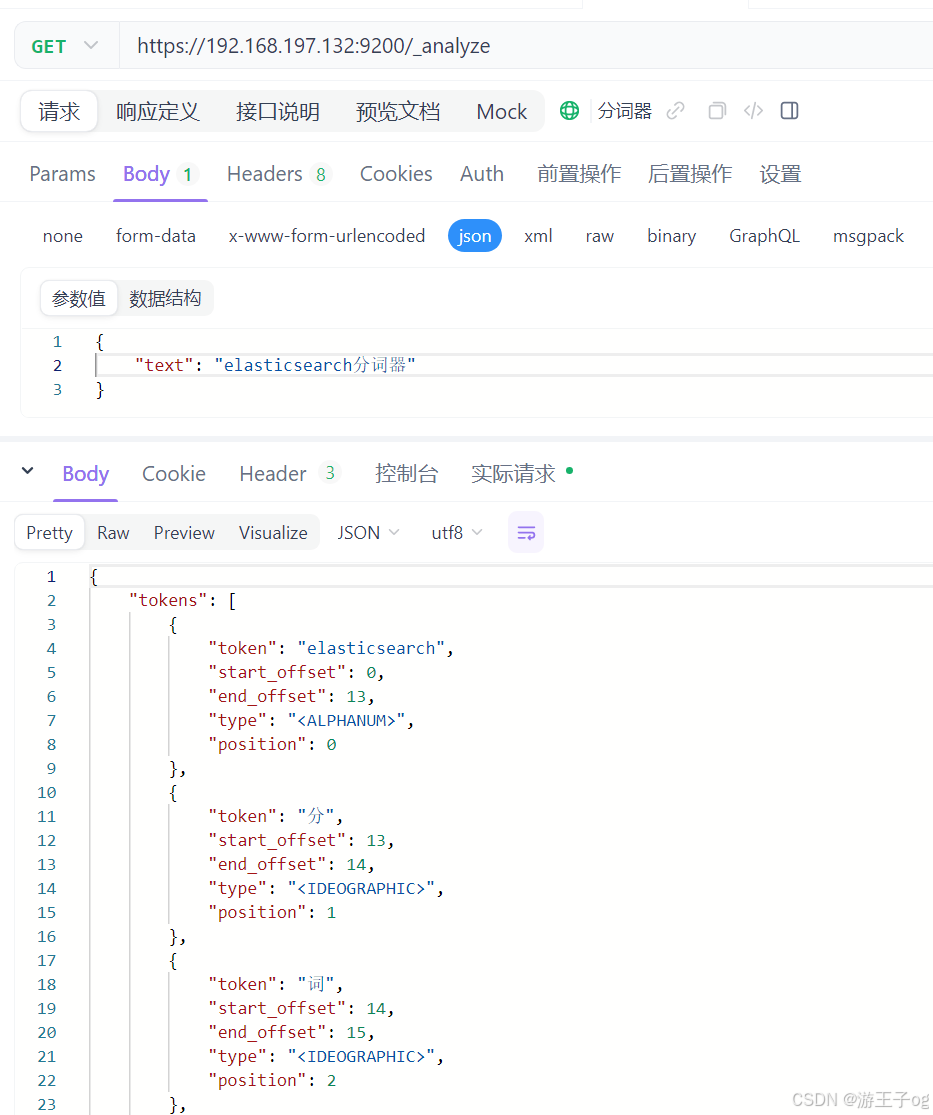This screenshot has height=1115, width=933.
Task: Switch body type to none
Action: [62, 235]
